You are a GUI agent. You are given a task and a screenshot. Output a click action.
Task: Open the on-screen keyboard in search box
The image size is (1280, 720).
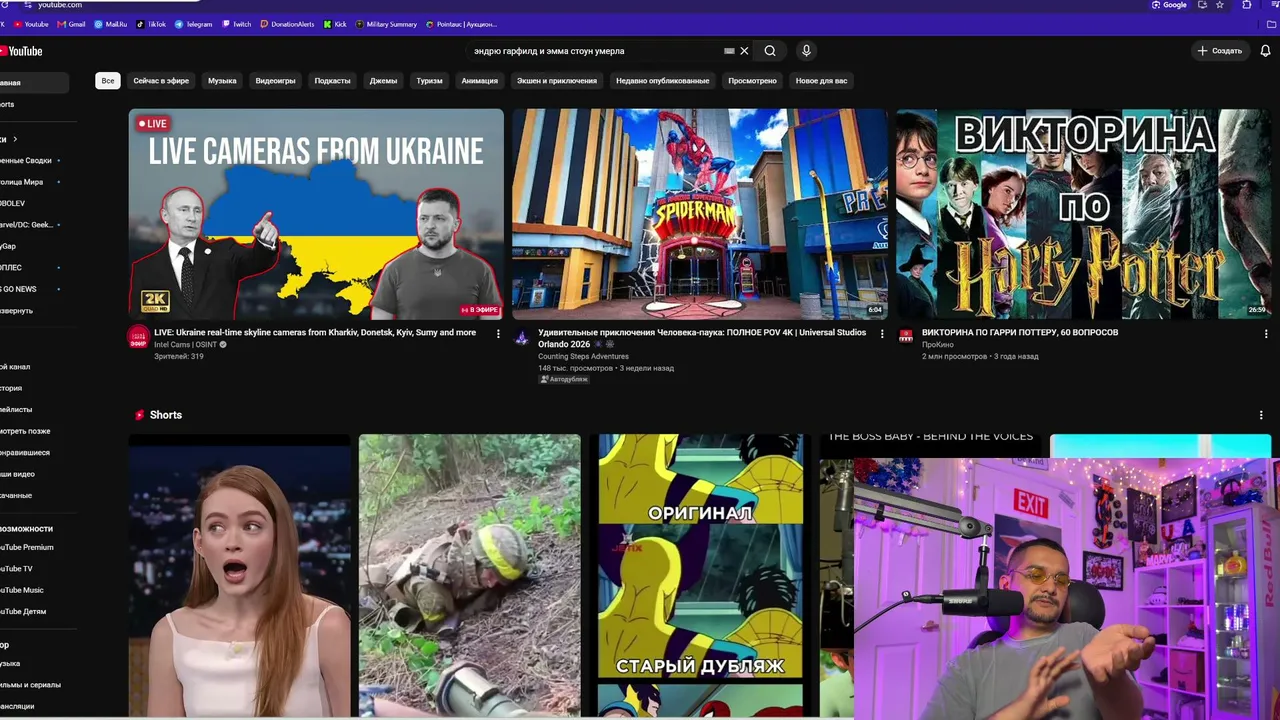[729, 51]
